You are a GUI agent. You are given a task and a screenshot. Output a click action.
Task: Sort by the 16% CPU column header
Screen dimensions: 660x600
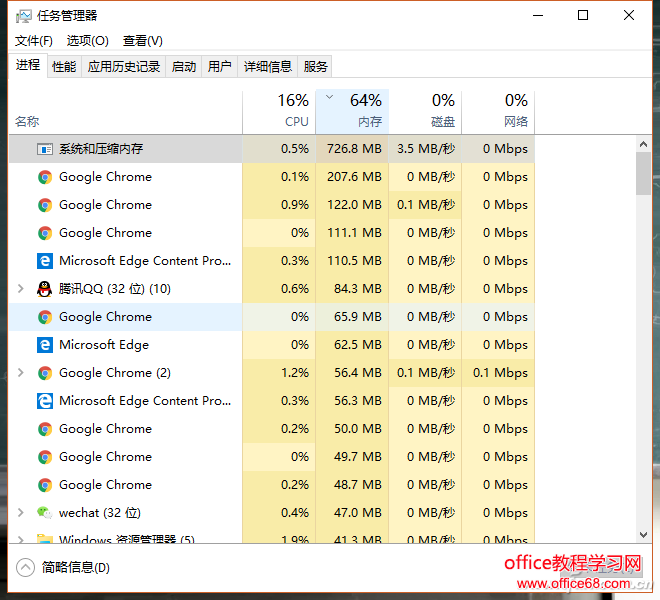(279, 112)
